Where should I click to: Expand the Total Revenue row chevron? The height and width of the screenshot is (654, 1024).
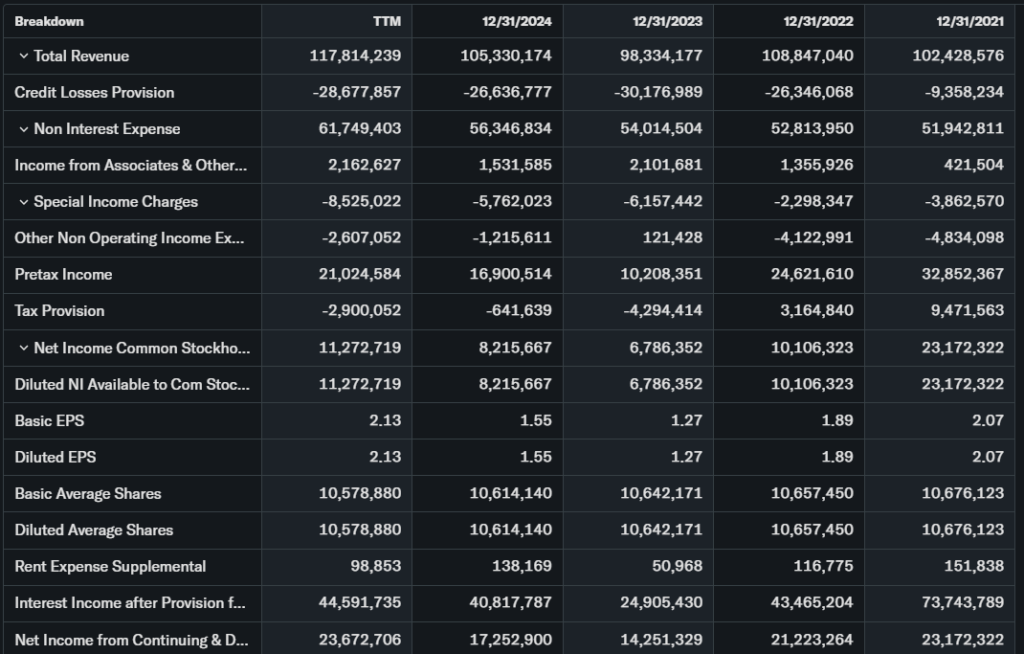pyautogui.click(x=23, y=56)
